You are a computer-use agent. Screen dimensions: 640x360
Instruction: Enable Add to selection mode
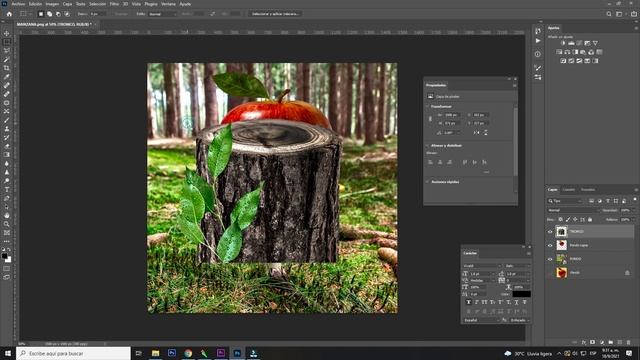[x=49, y=14]
